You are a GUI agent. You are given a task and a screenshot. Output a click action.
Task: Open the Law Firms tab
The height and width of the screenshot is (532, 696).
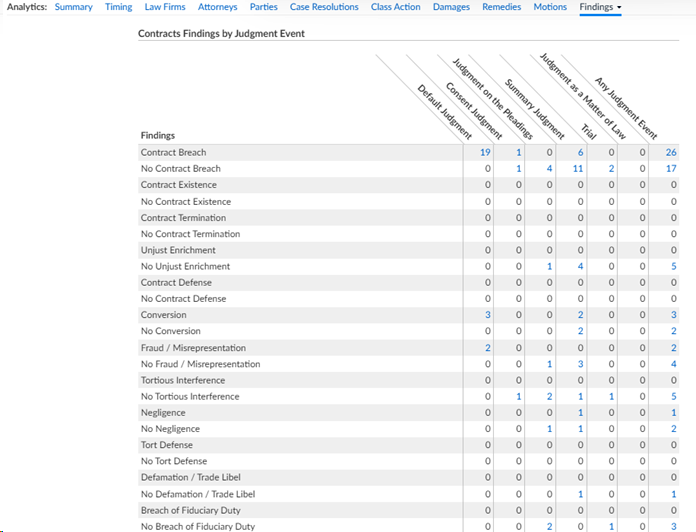[x=165, y=7]
